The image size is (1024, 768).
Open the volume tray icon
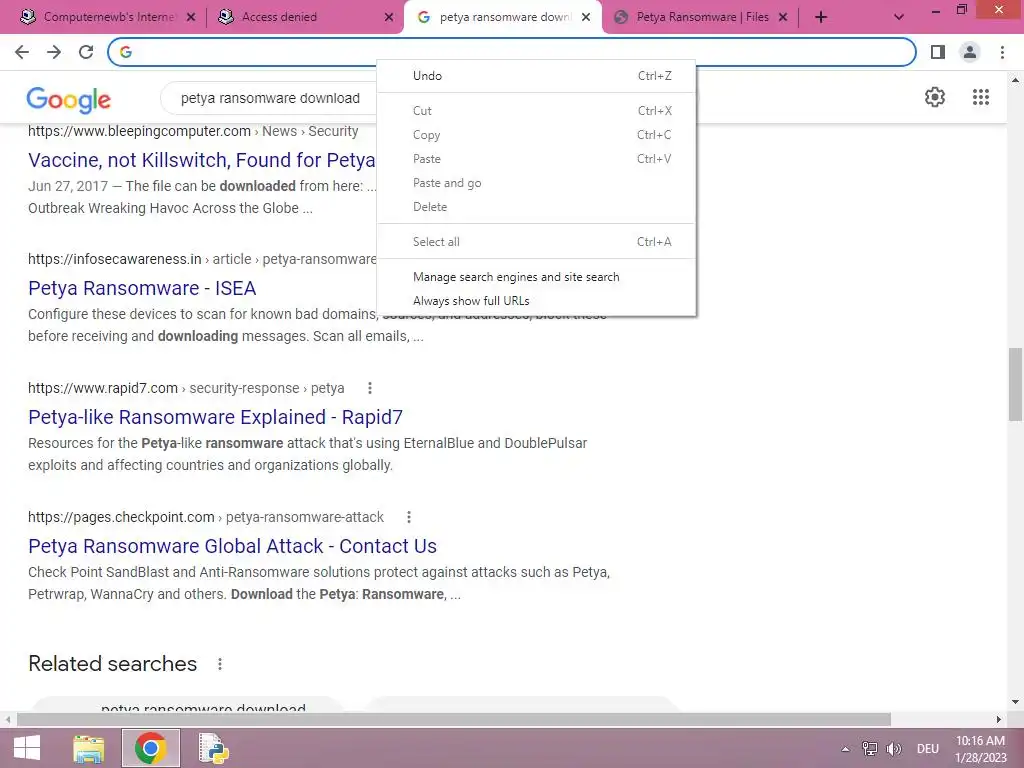click(894, 749)
